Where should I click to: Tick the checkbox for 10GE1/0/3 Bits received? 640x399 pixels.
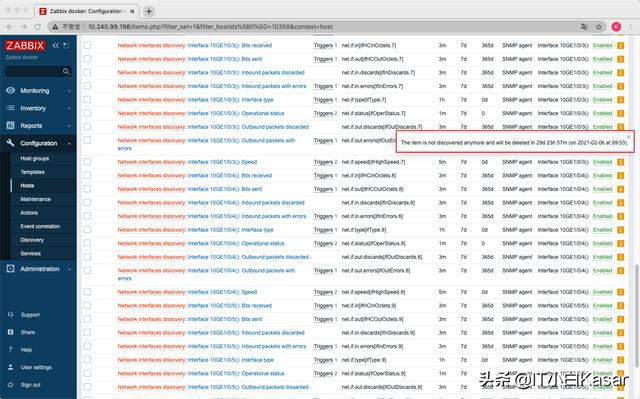[87, 45]
